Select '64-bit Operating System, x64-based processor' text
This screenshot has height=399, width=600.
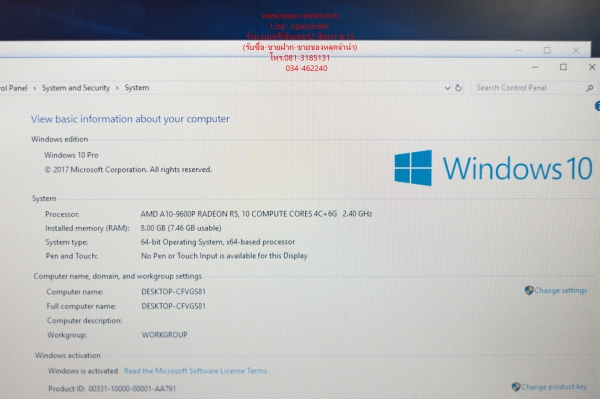pyautogui.click(x=218, y=242)
